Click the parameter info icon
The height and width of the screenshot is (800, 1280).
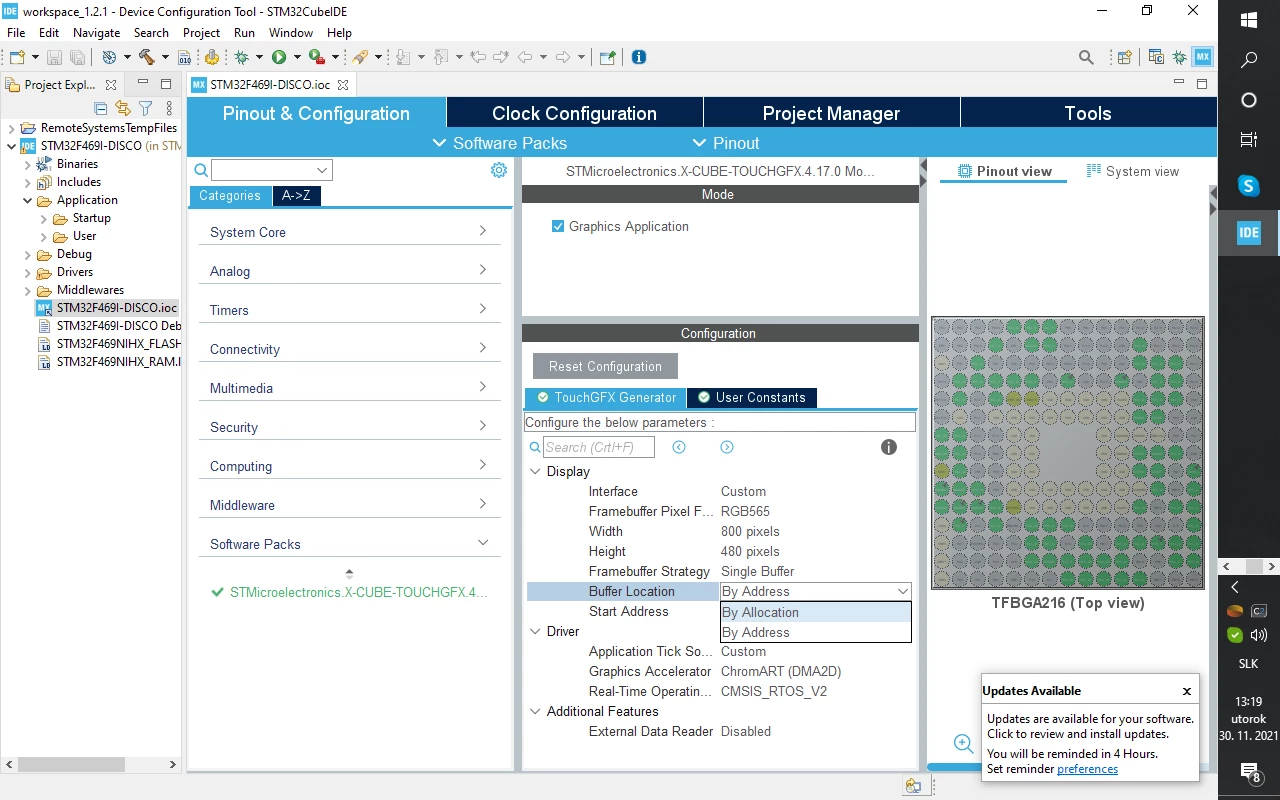(889, 447)
